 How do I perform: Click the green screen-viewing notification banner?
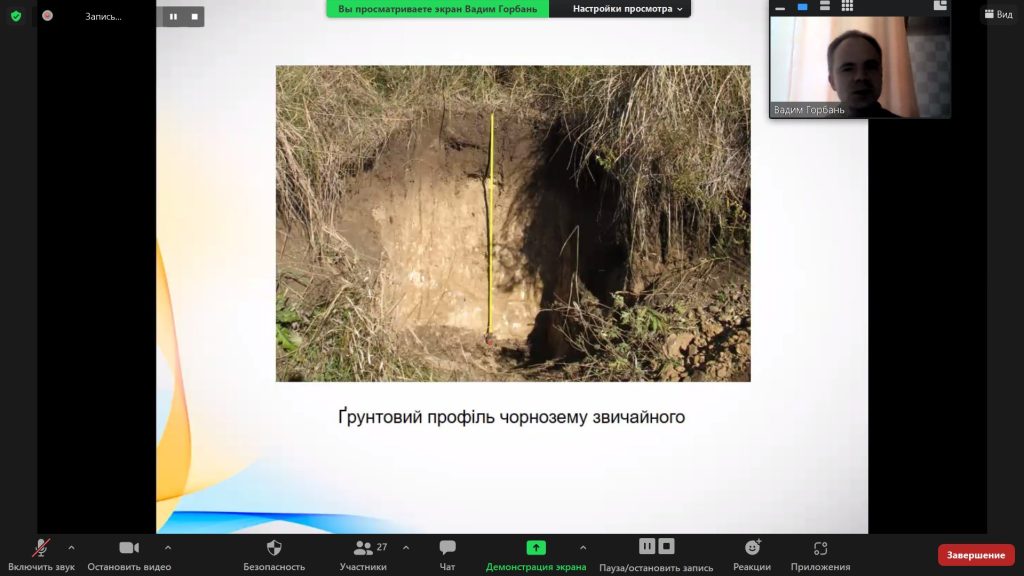(438, 8)
